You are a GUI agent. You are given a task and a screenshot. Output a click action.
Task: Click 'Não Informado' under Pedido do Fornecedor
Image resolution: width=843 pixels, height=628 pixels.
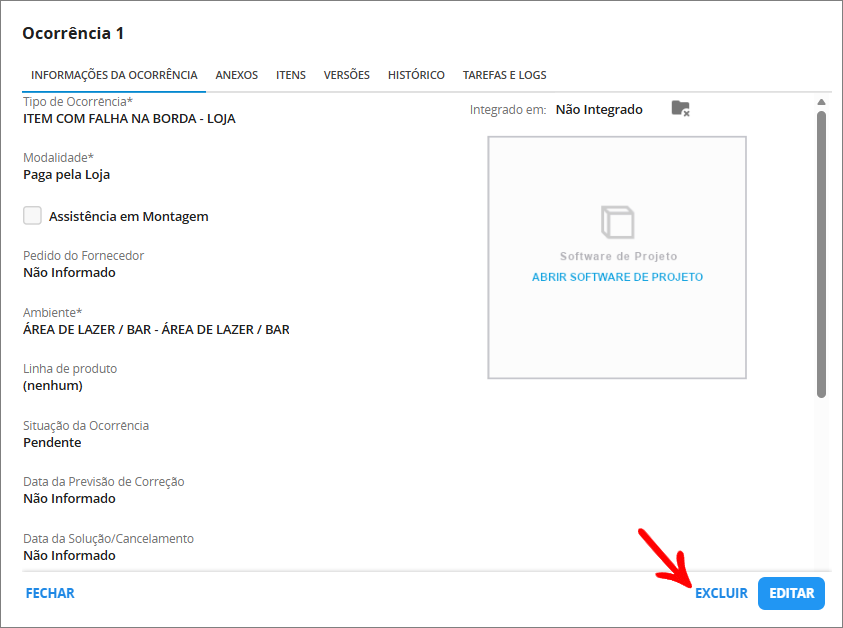pyautogui.click(x=69, y=273)
